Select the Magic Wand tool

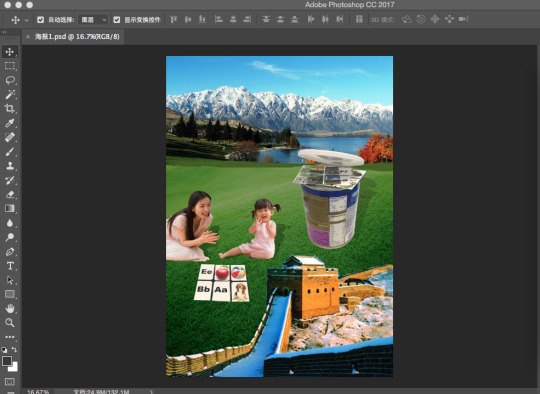(x=10, y=94)
